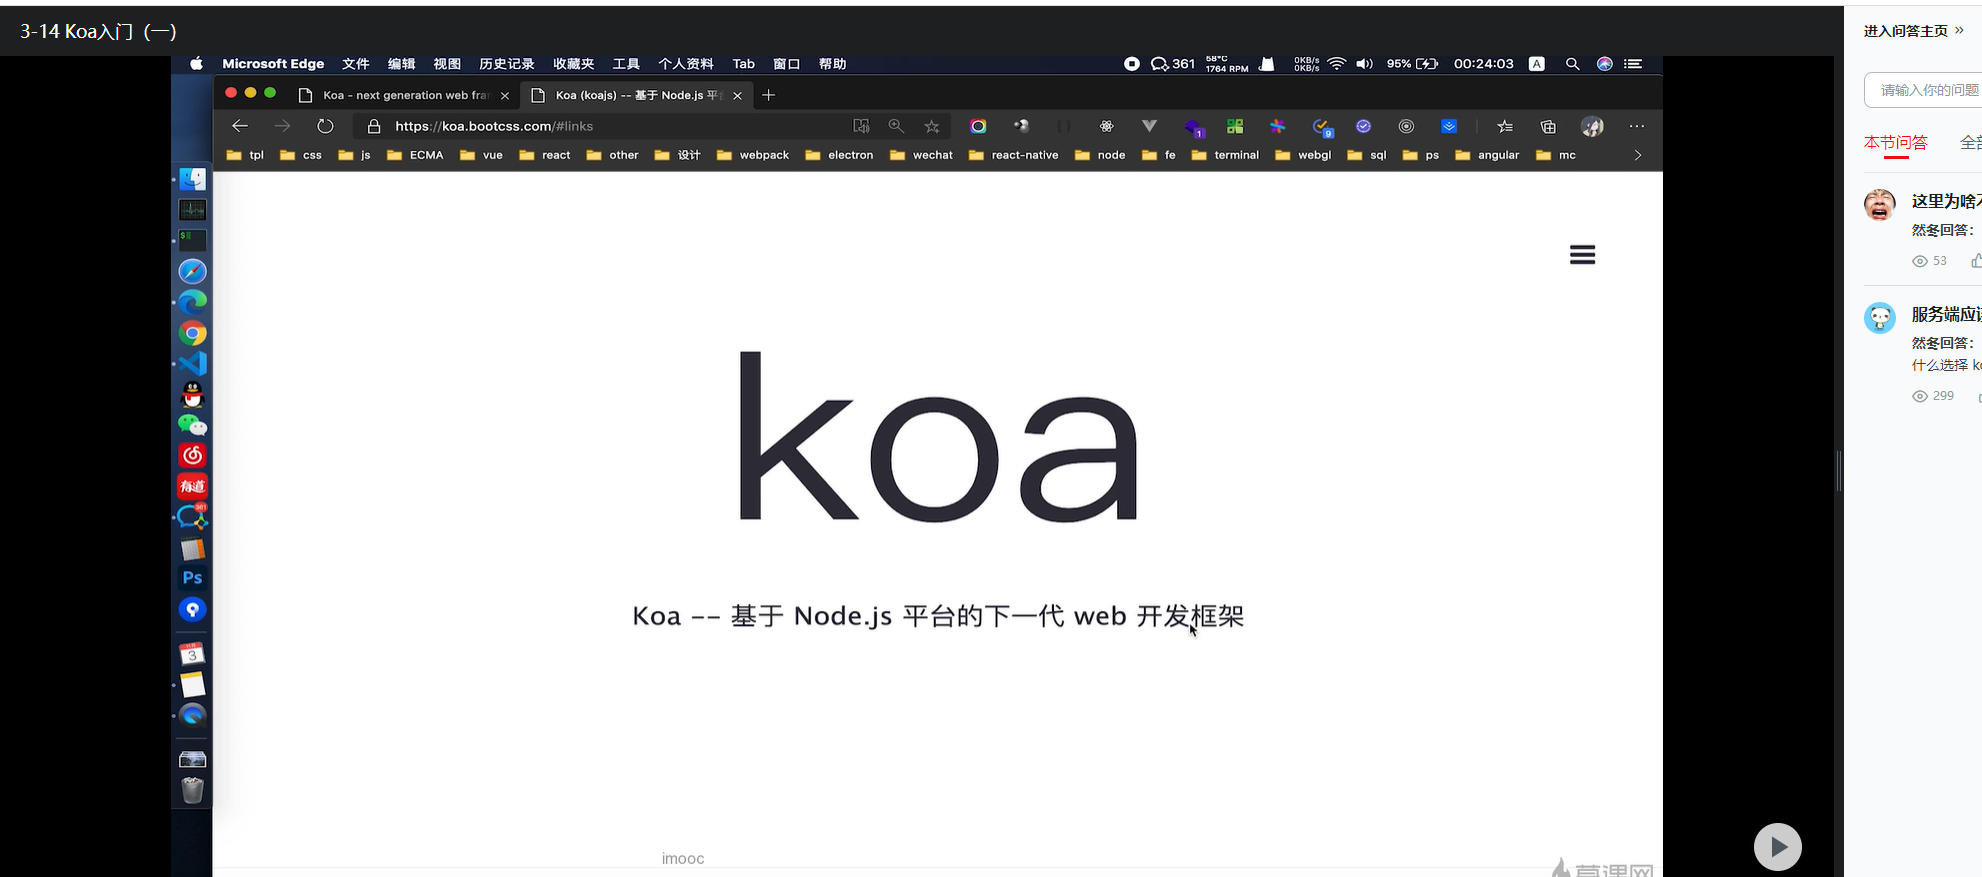Open the 'webpack' bookmarks folder
The image size is (1982, 877).
click(x=753, y=155)
